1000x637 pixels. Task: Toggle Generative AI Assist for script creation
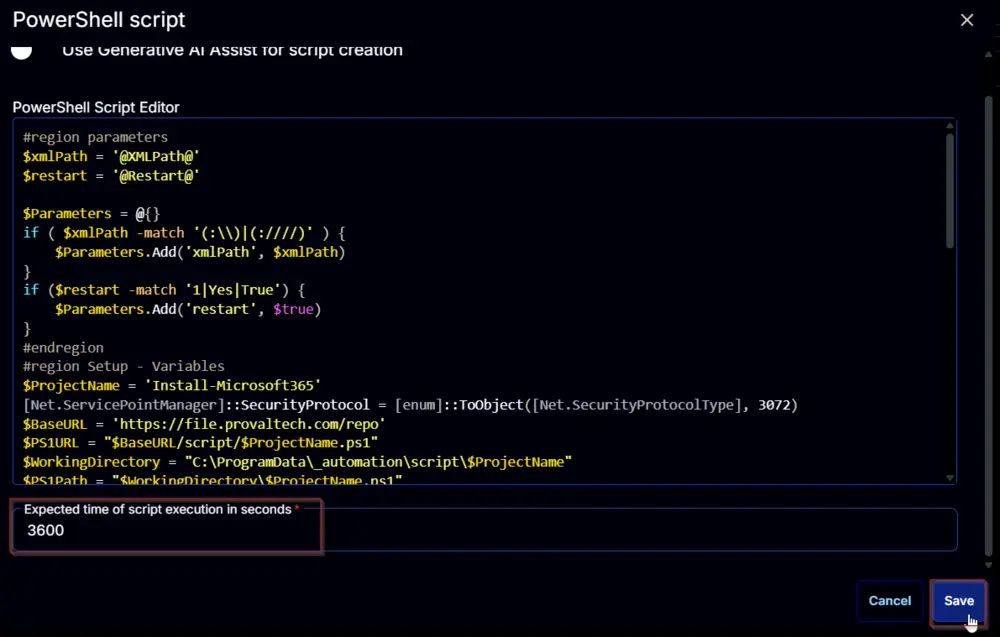coord(22,51)
